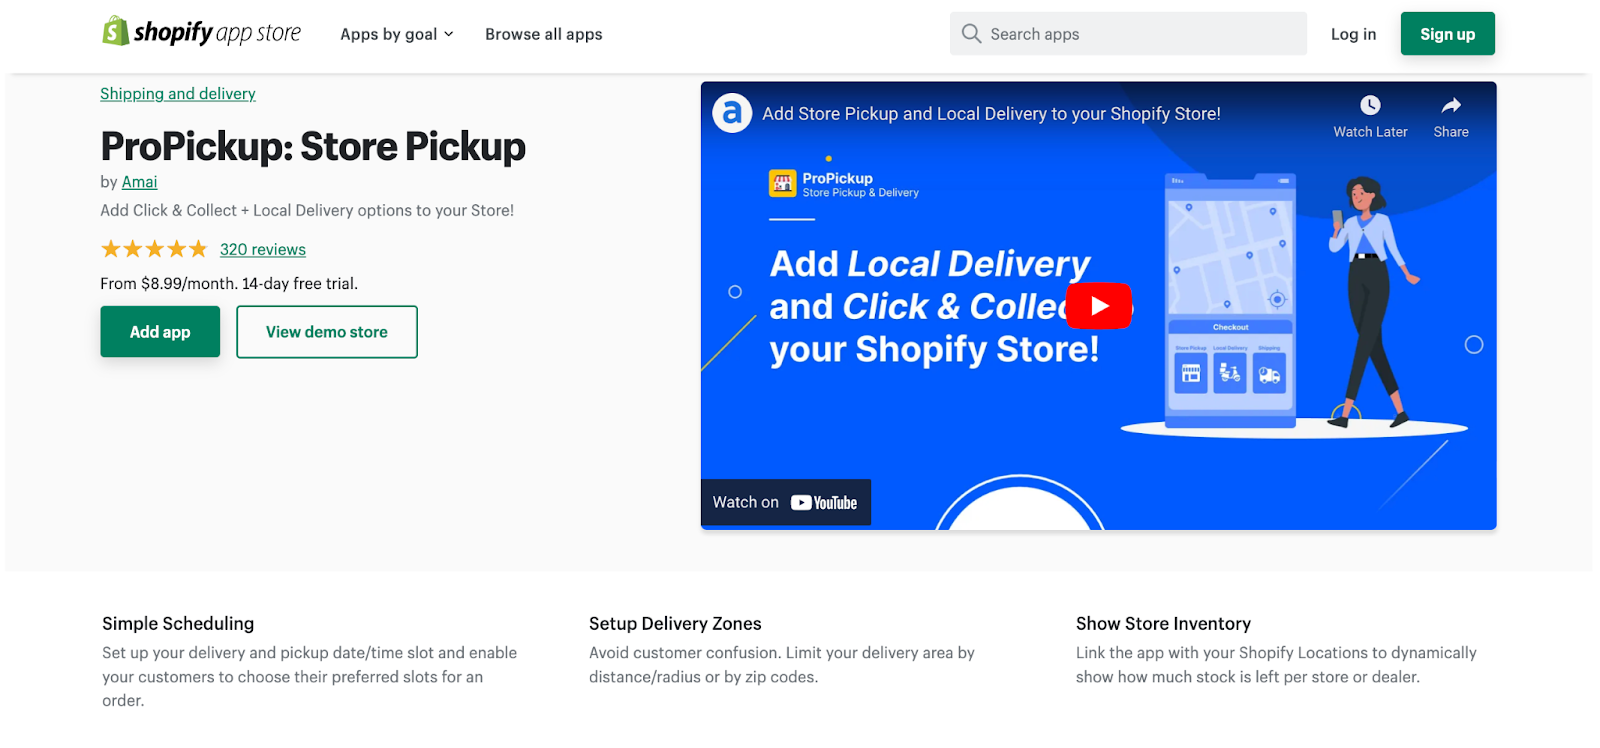Click the local delivery scooter icon in mockup
This screenshot has height=748, width=1600.
(x=1230, y=373)
